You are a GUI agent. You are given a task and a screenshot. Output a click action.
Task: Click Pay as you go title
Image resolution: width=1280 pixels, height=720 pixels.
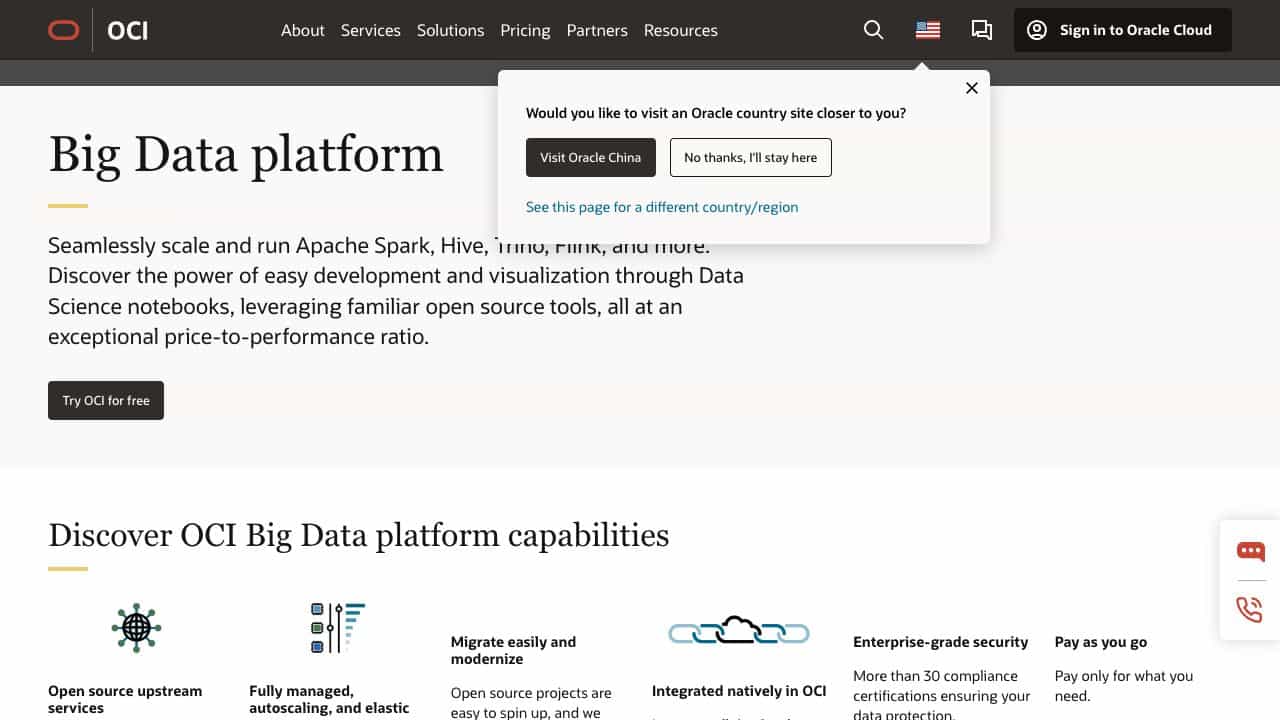click(x=1101, y=642)
